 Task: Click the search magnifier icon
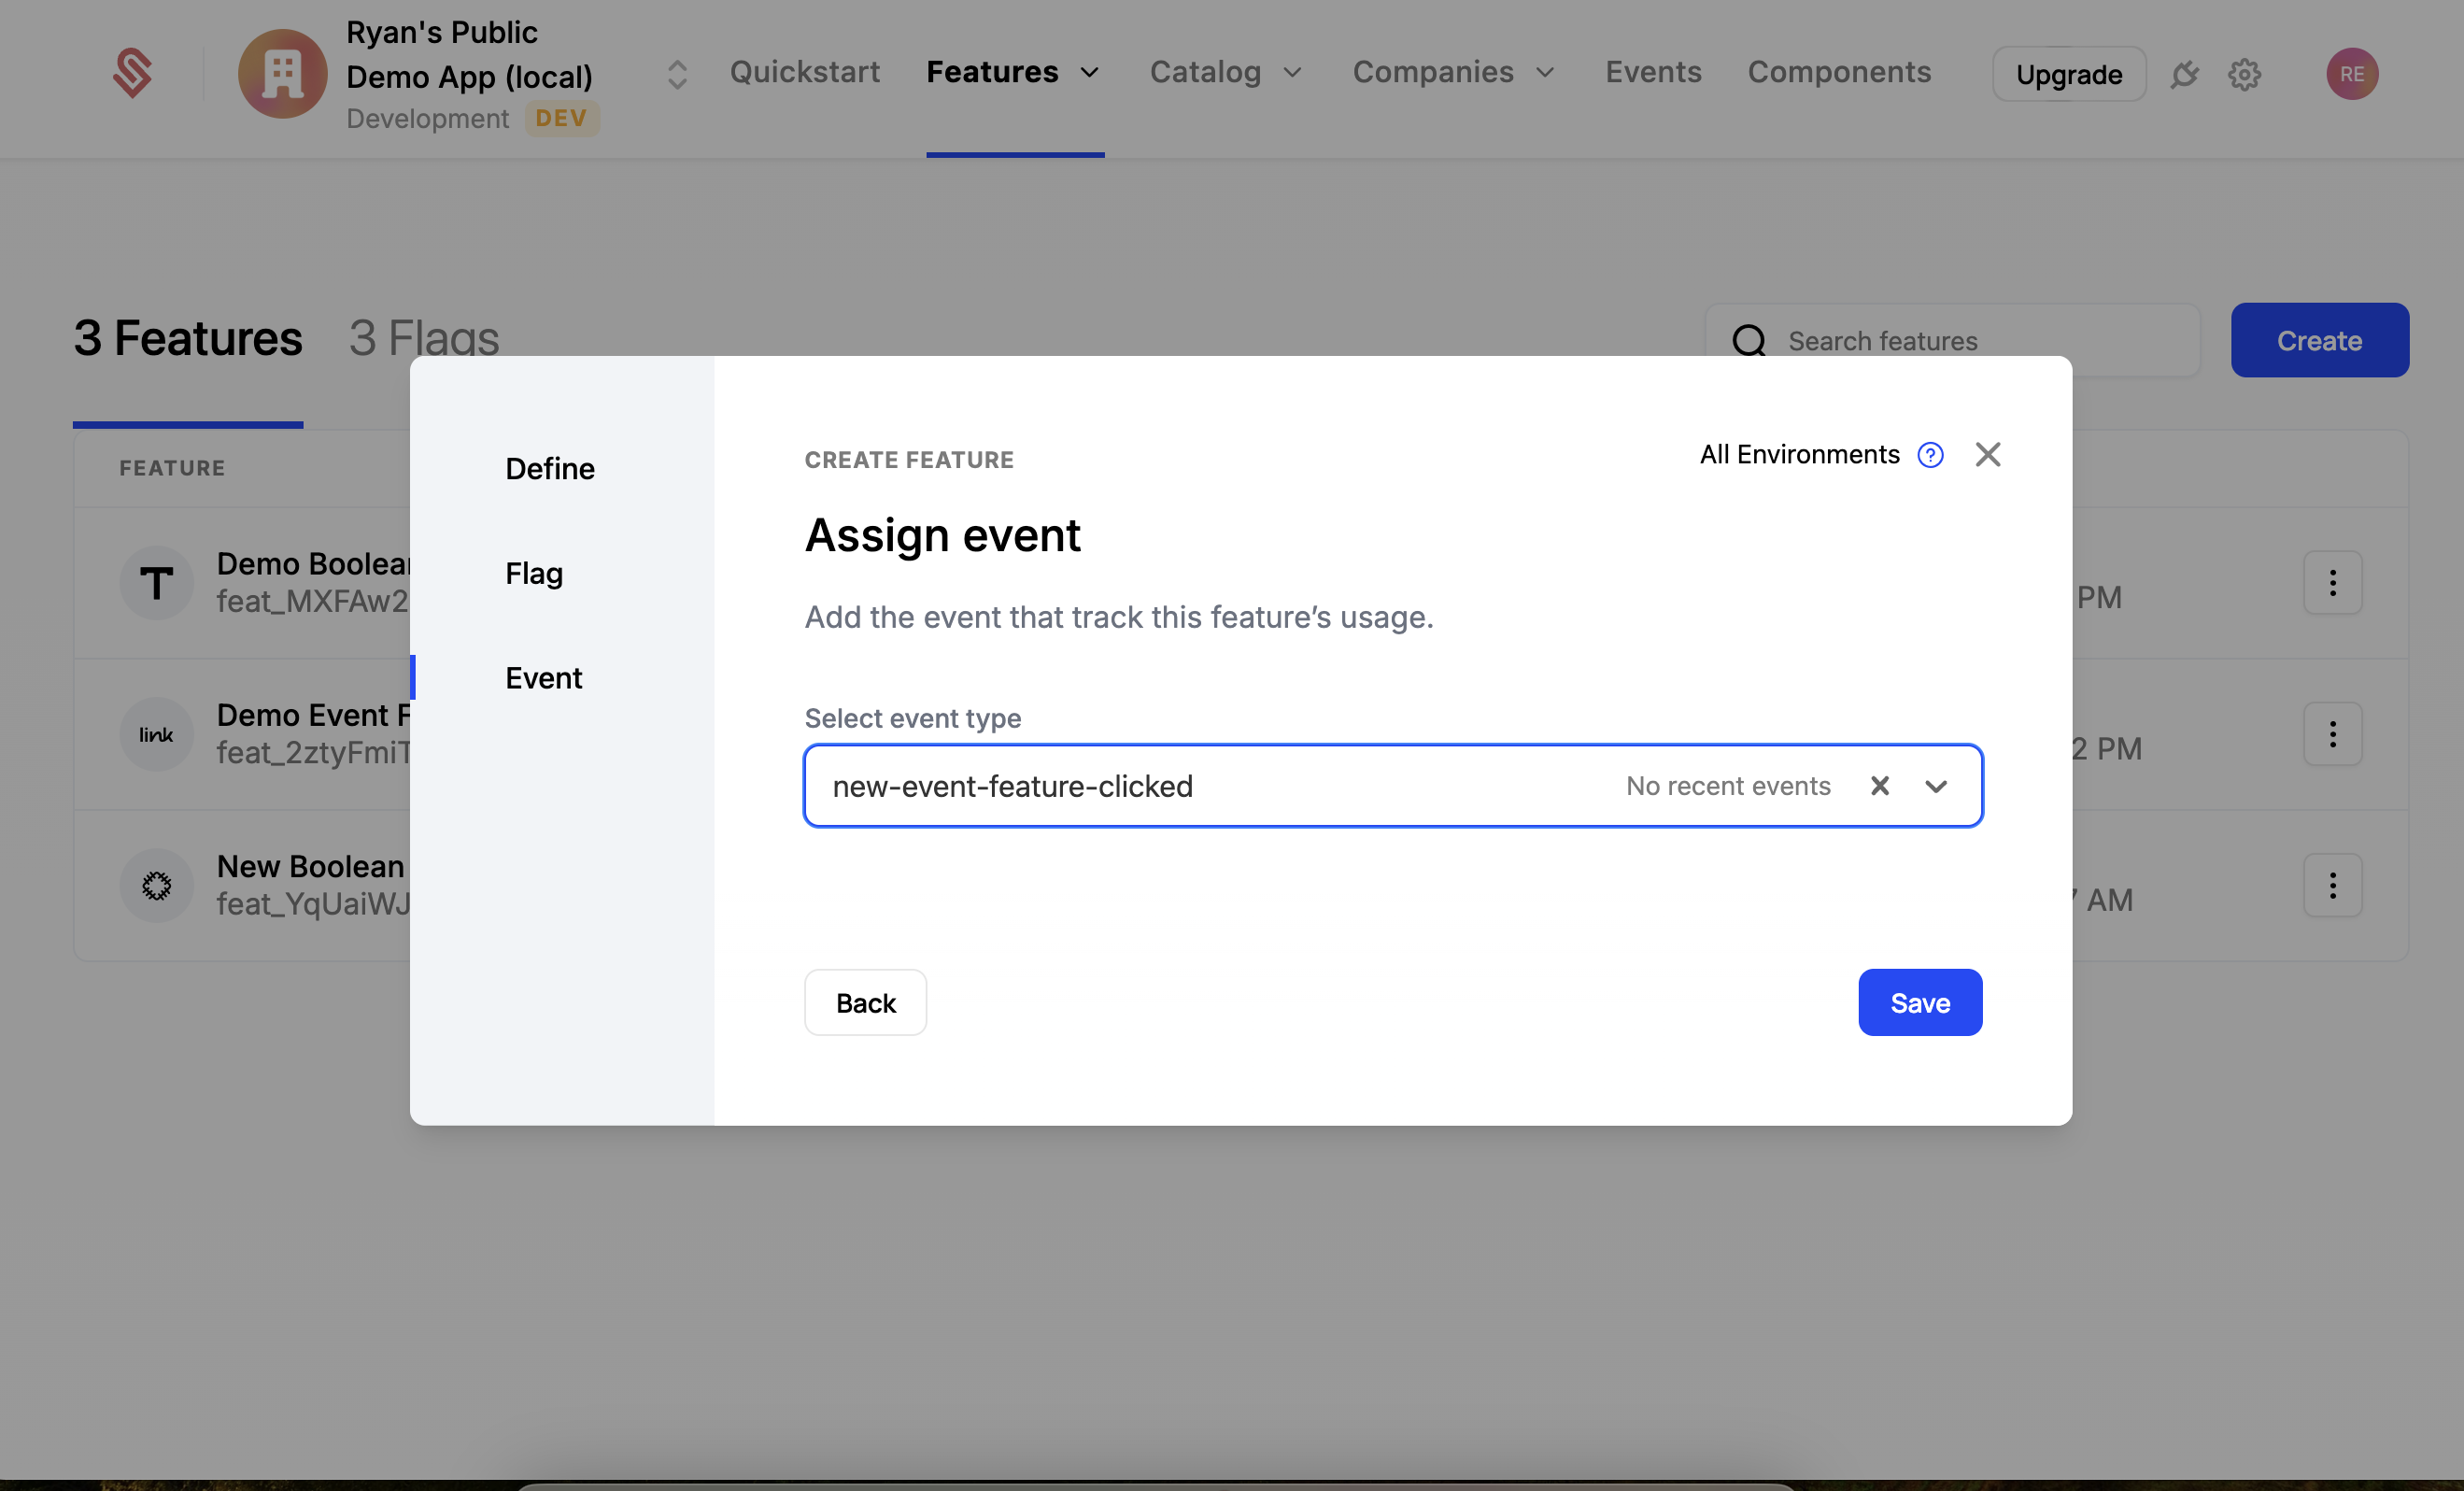coord(1749,340)
